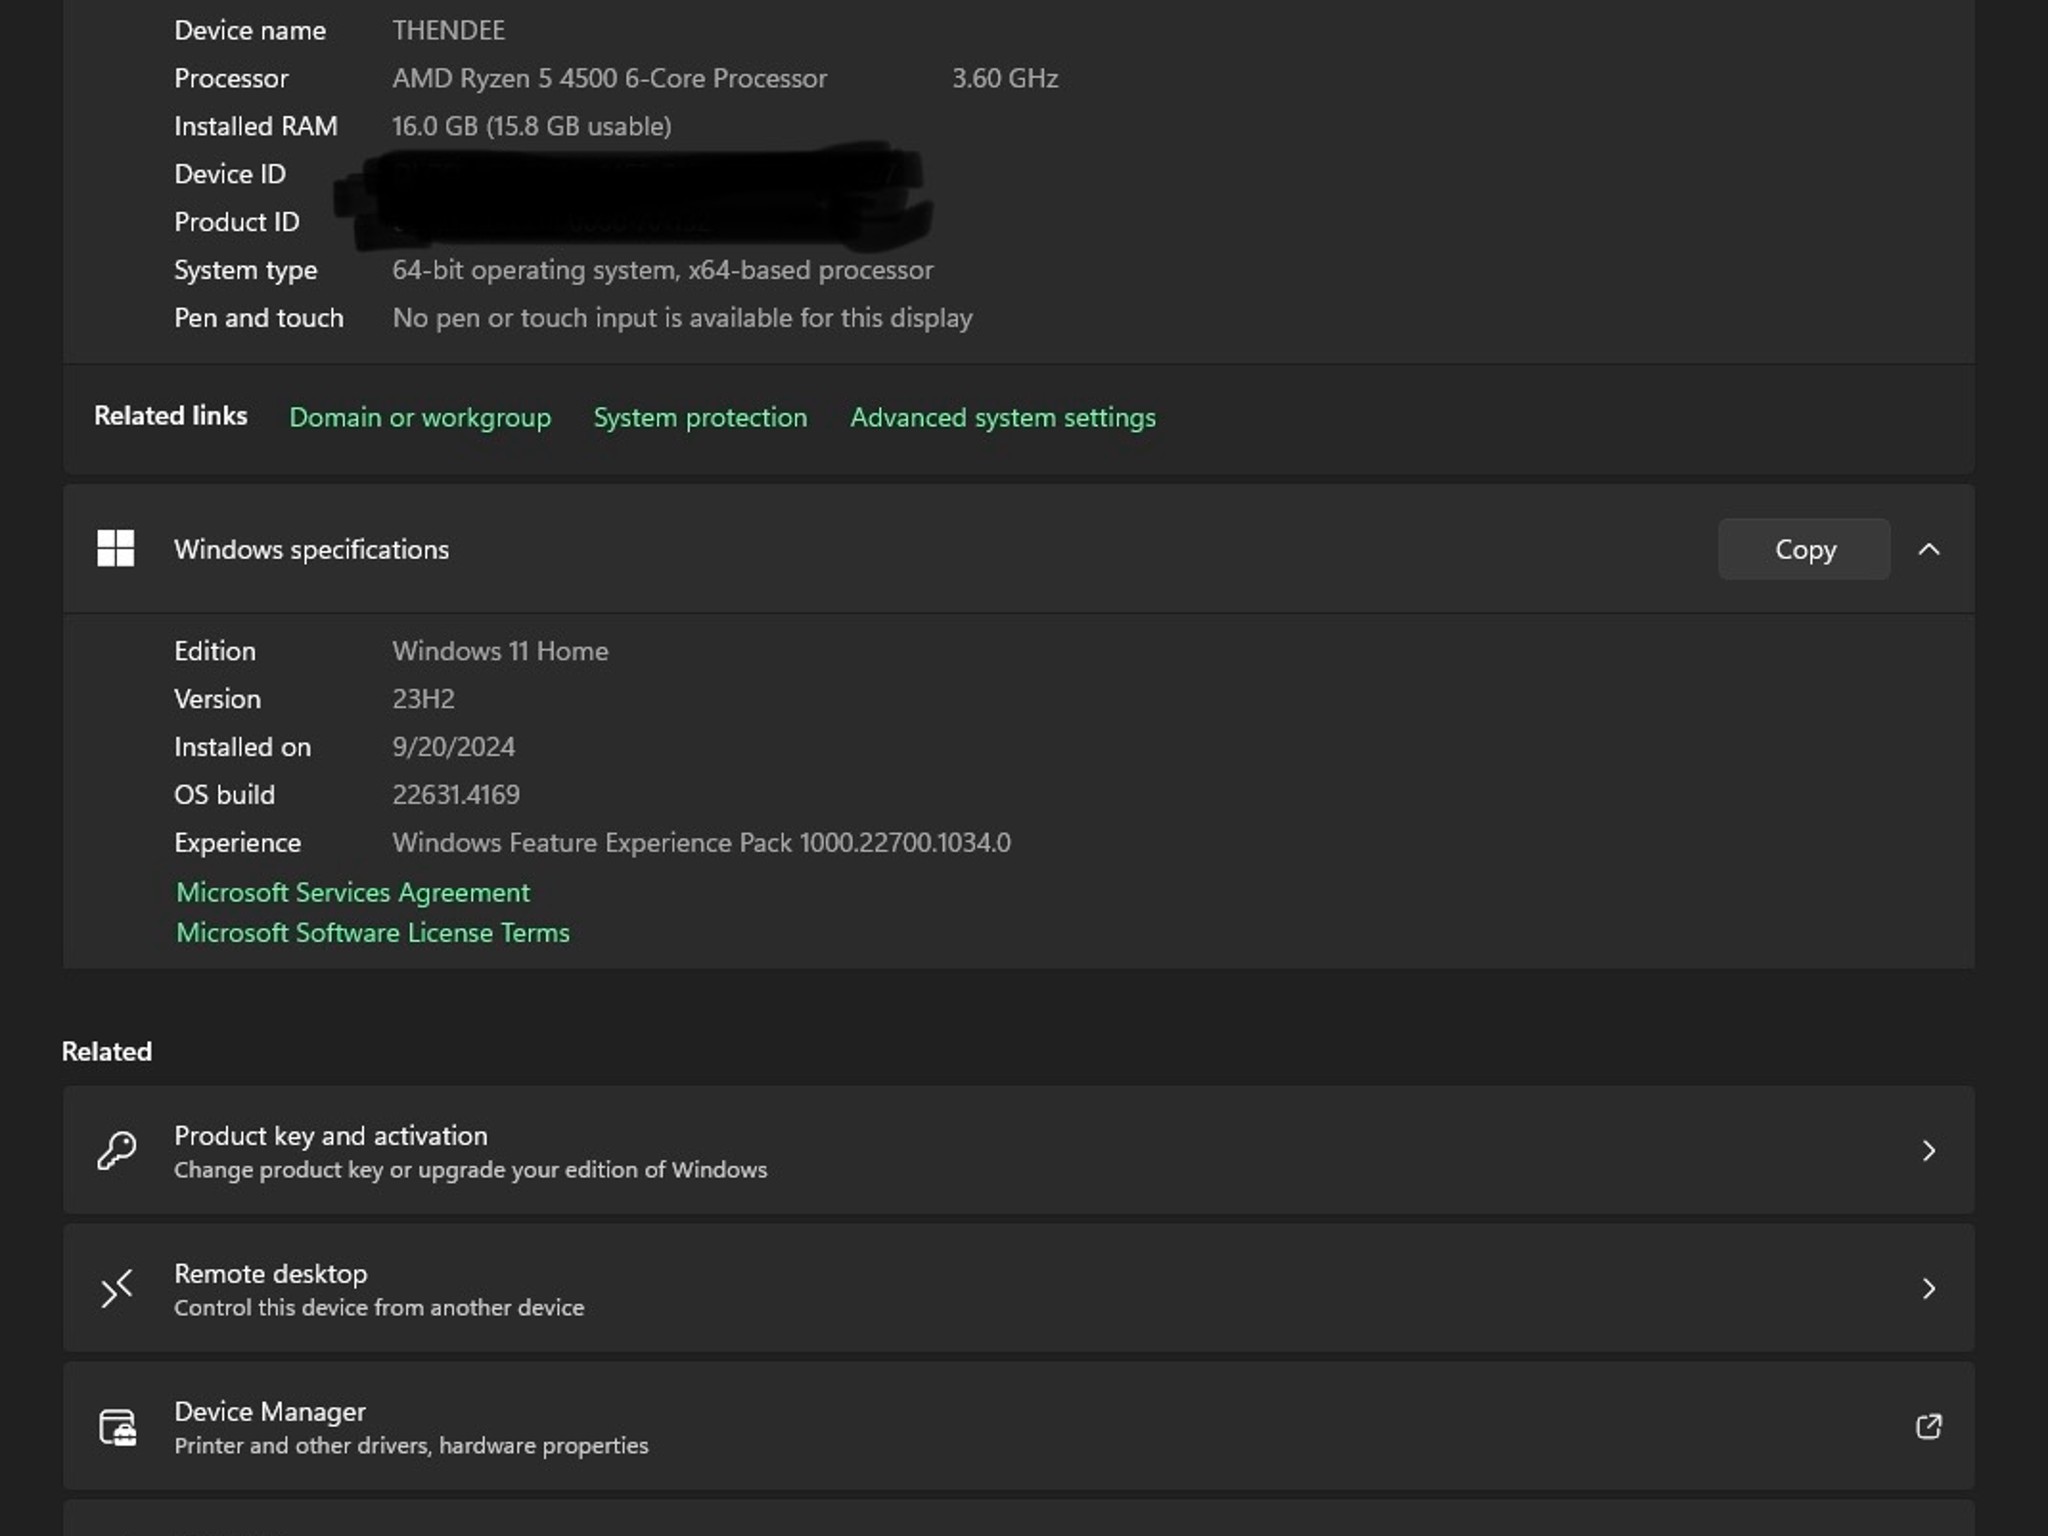Click the device name THENDEE text

coord(448,30)
